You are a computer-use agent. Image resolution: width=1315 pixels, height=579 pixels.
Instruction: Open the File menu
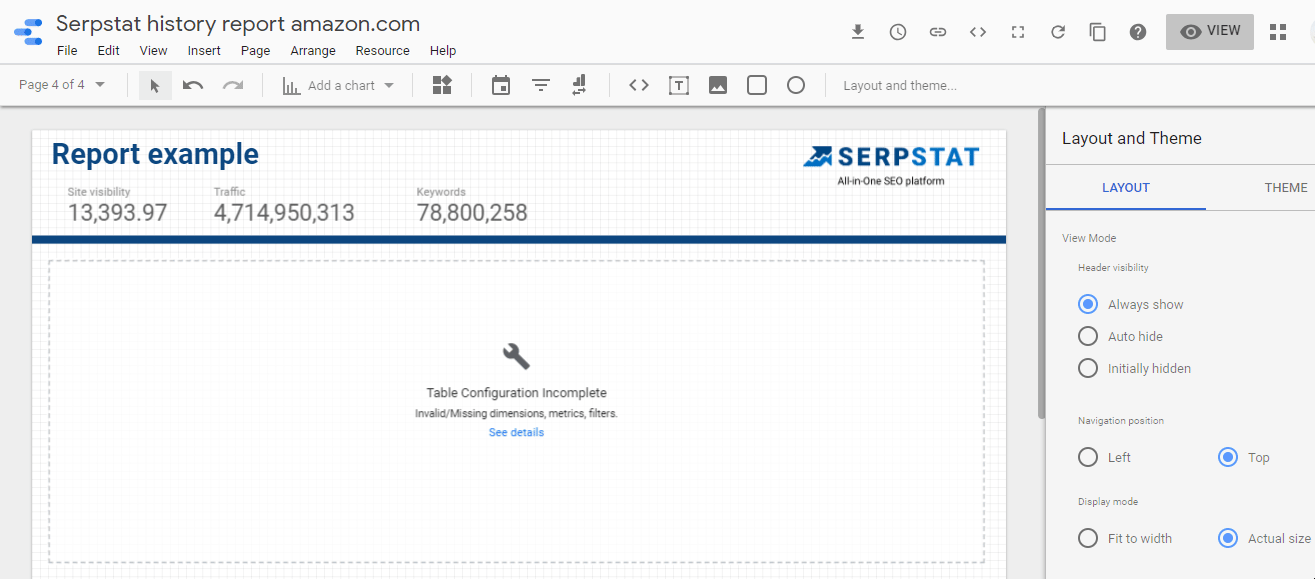tap(67, 51)
